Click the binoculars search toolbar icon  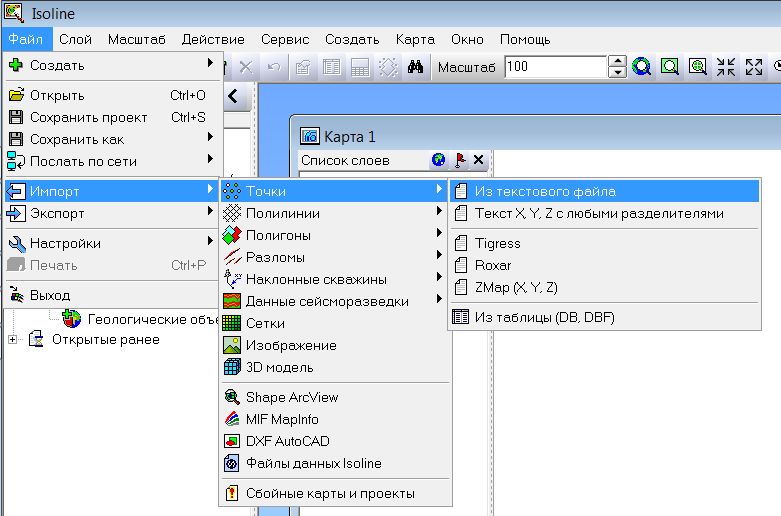(x=415, y=67)
